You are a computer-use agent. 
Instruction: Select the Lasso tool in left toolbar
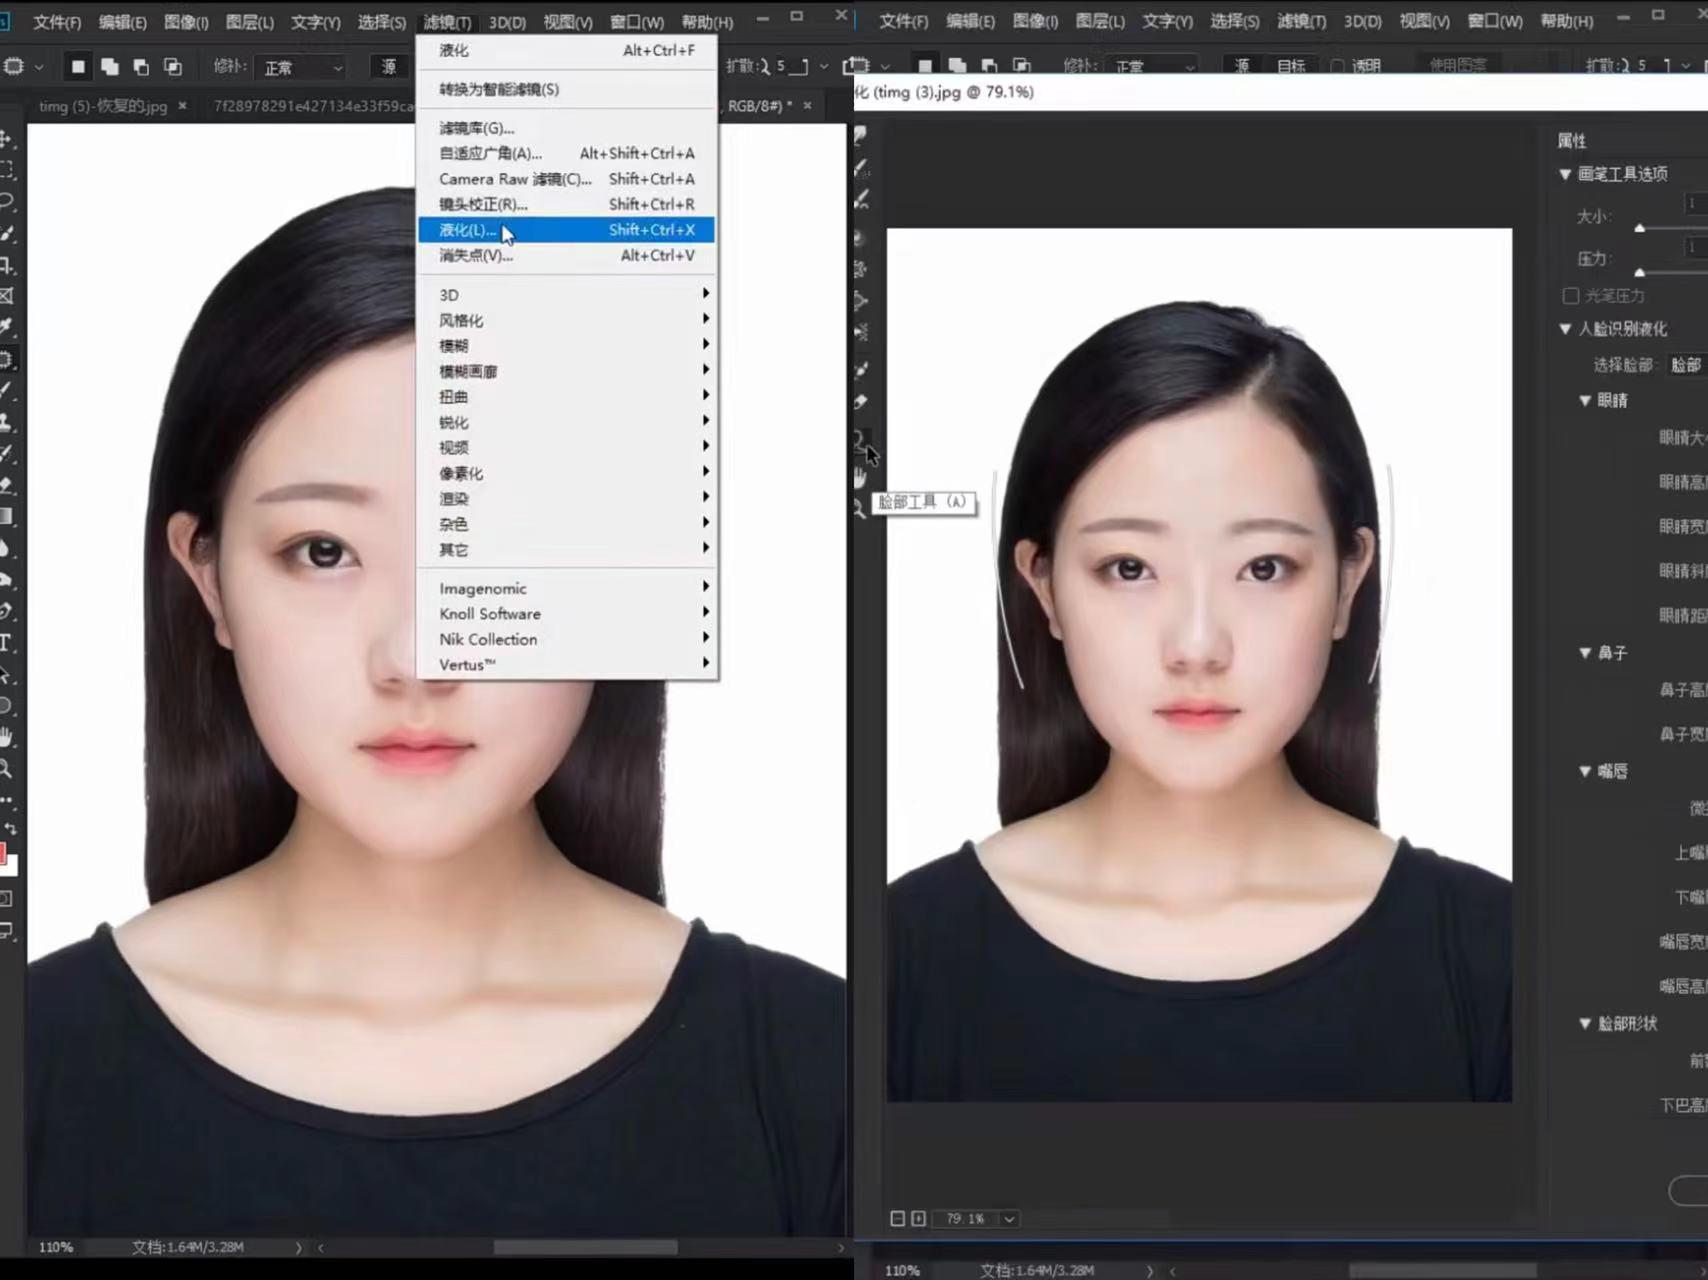[6, 201]
